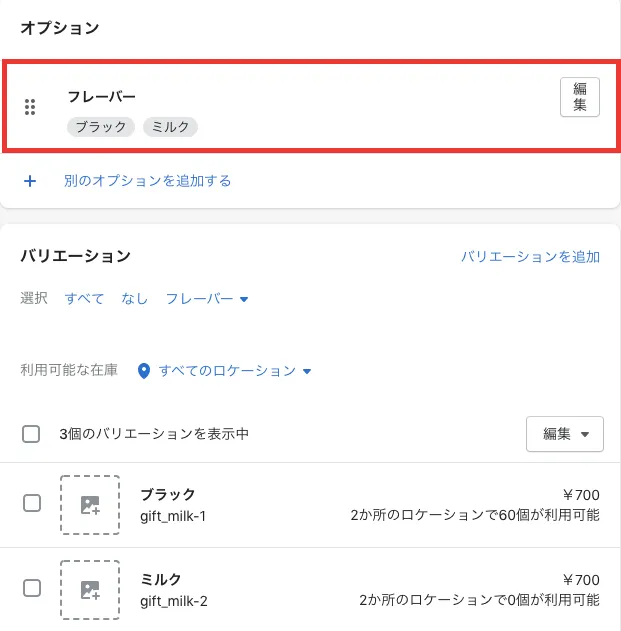
Task: Select なし to deselect all variations
Action: tap(134, 299)
